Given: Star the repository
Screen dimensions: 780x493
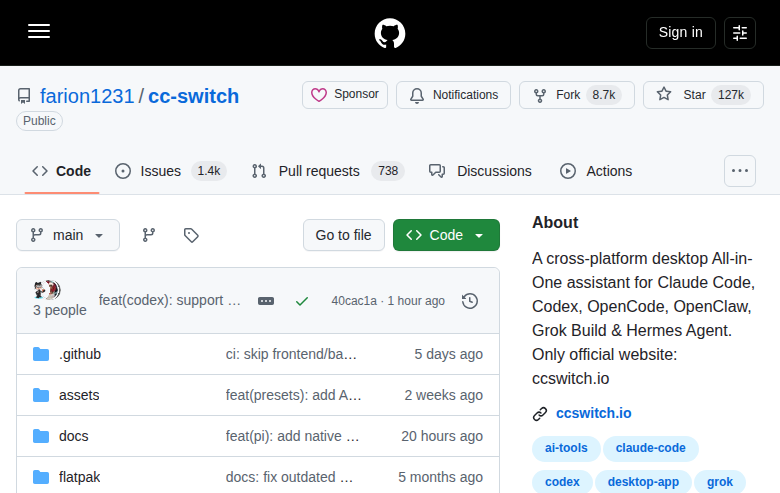Looking at the screenshot, I should 703,95.
